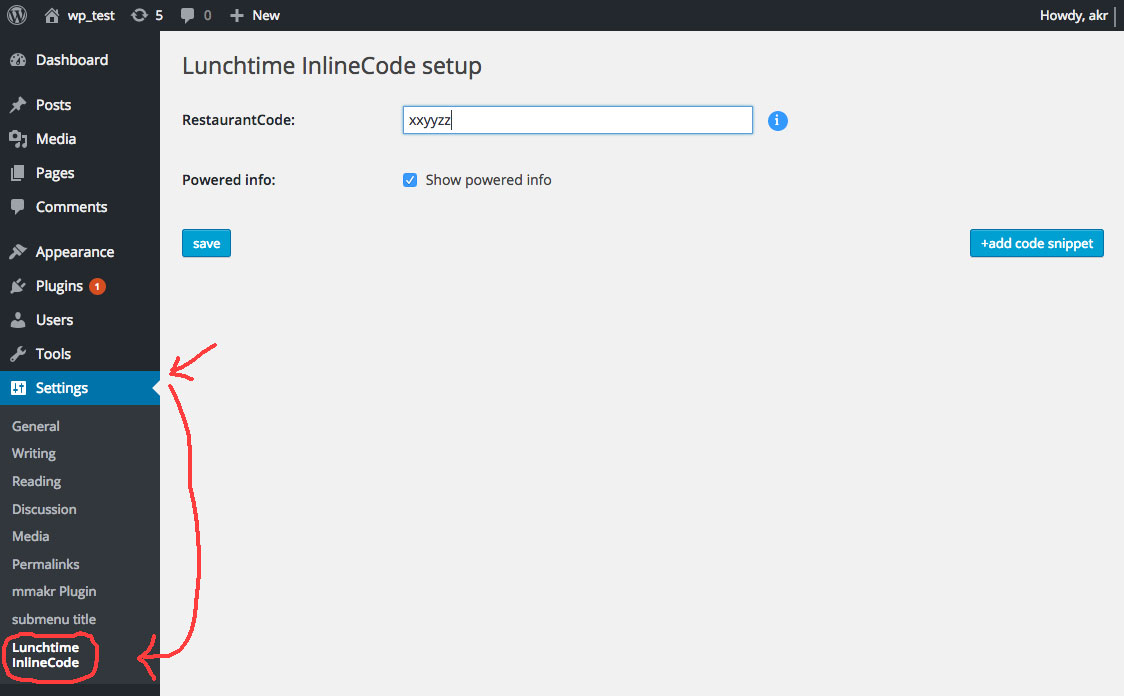Open the Appearance menu
1124x696 pixels.
point(75,252)
